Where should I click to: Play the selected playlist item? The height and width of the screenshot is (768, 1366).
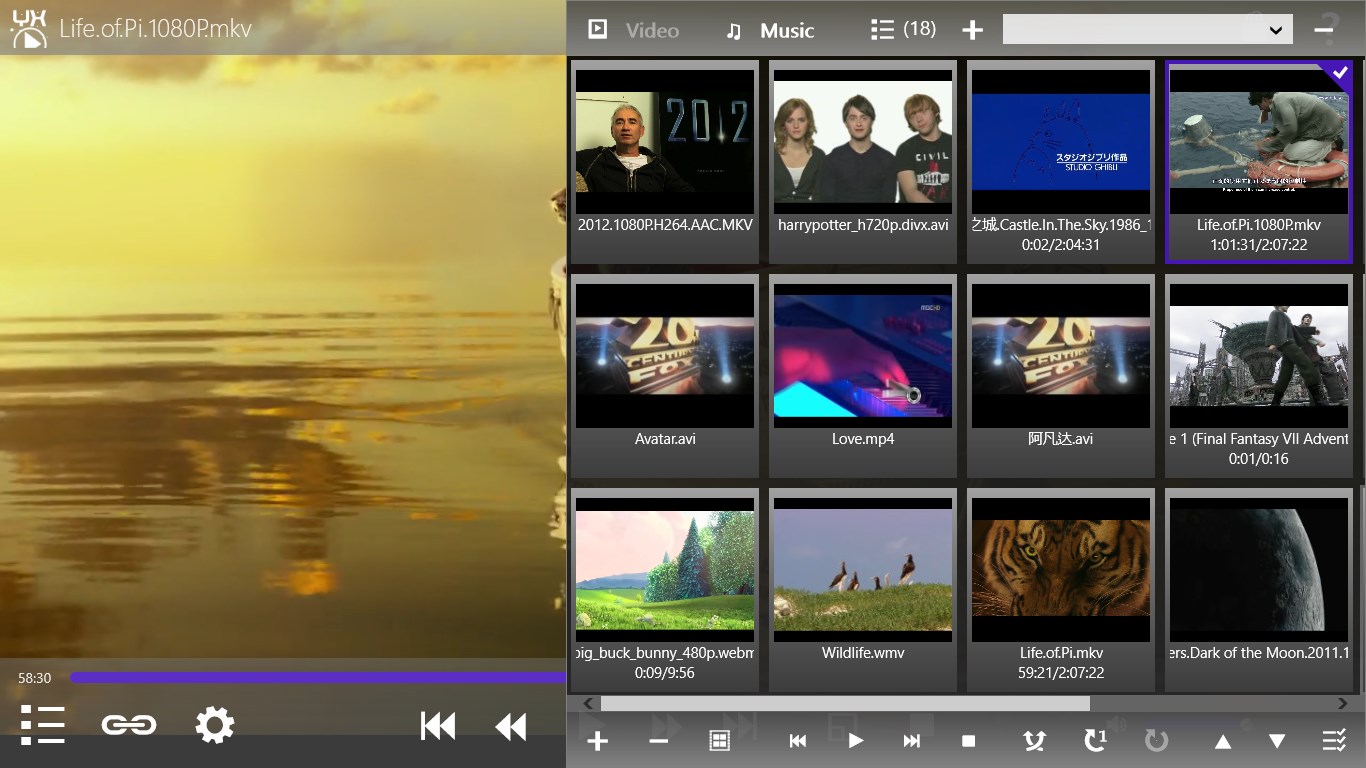pyautogui.click(x=855, y=741)
